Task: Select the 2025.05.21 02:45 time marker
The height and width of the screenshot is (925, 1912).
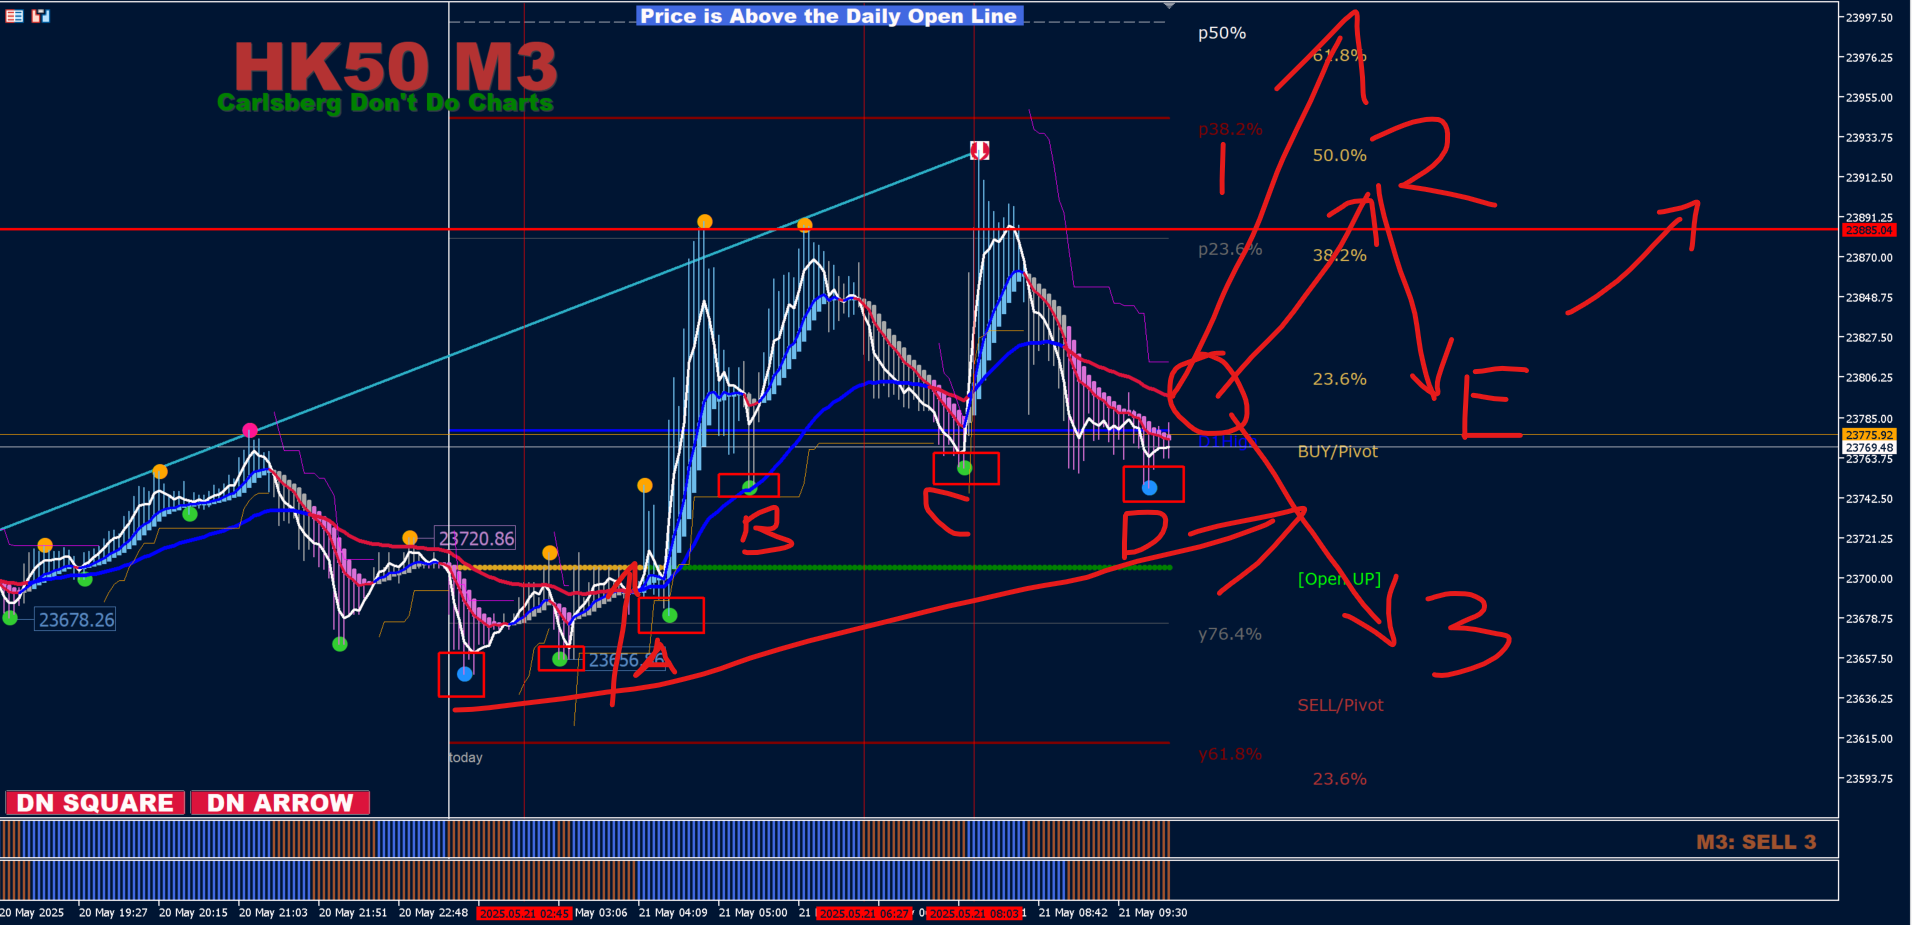Action: 524,913
